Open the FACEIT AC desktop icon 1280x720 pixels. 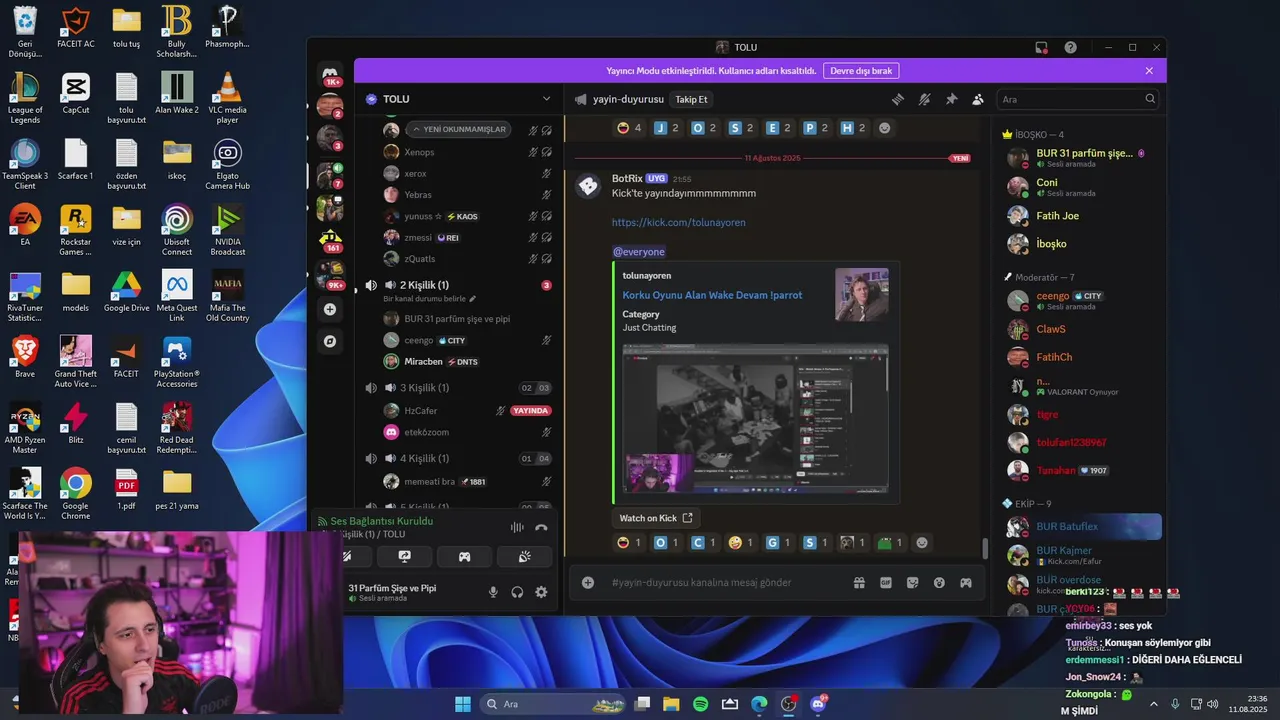click(x=75, y=28)
